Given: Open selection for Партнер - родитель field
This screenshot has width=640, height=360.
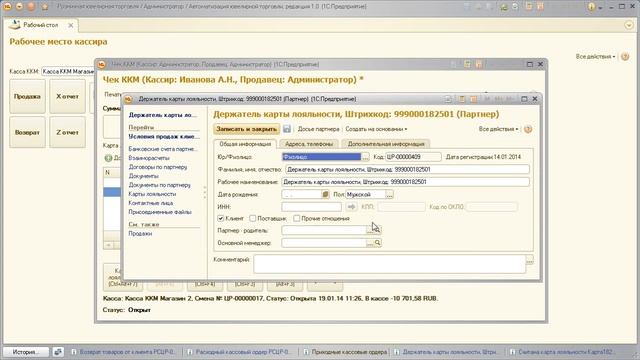Looking at the screenshot, I should click(370, 231).
